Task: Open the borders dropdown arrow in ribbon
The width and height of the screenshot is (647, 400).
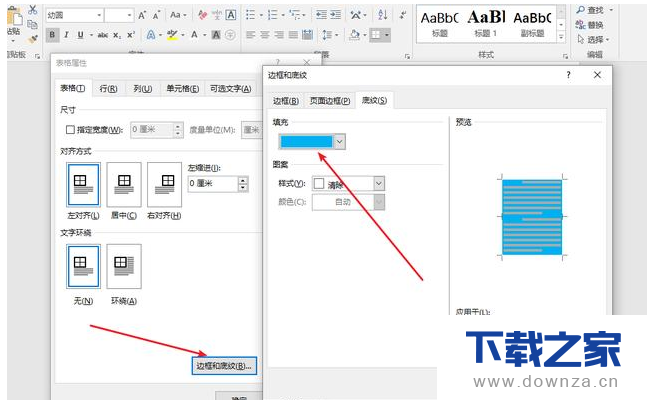Action: pos(387,35)
